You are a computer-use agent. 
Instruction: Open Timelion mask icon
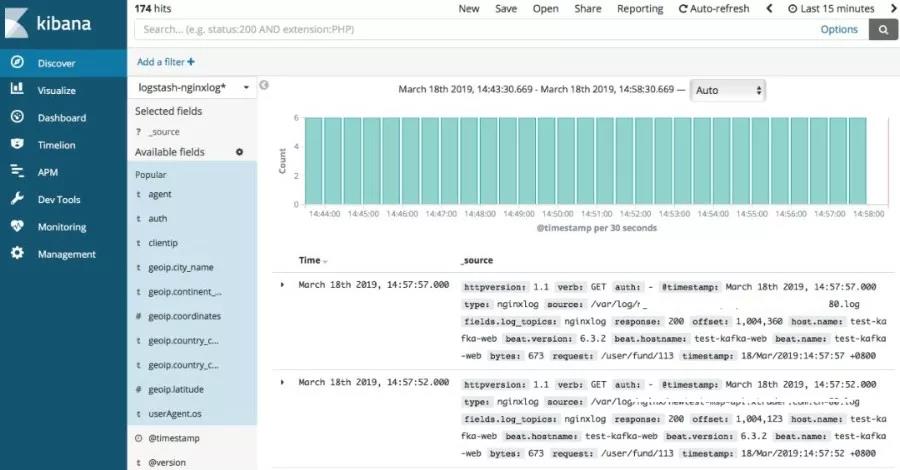coord(17,144)
